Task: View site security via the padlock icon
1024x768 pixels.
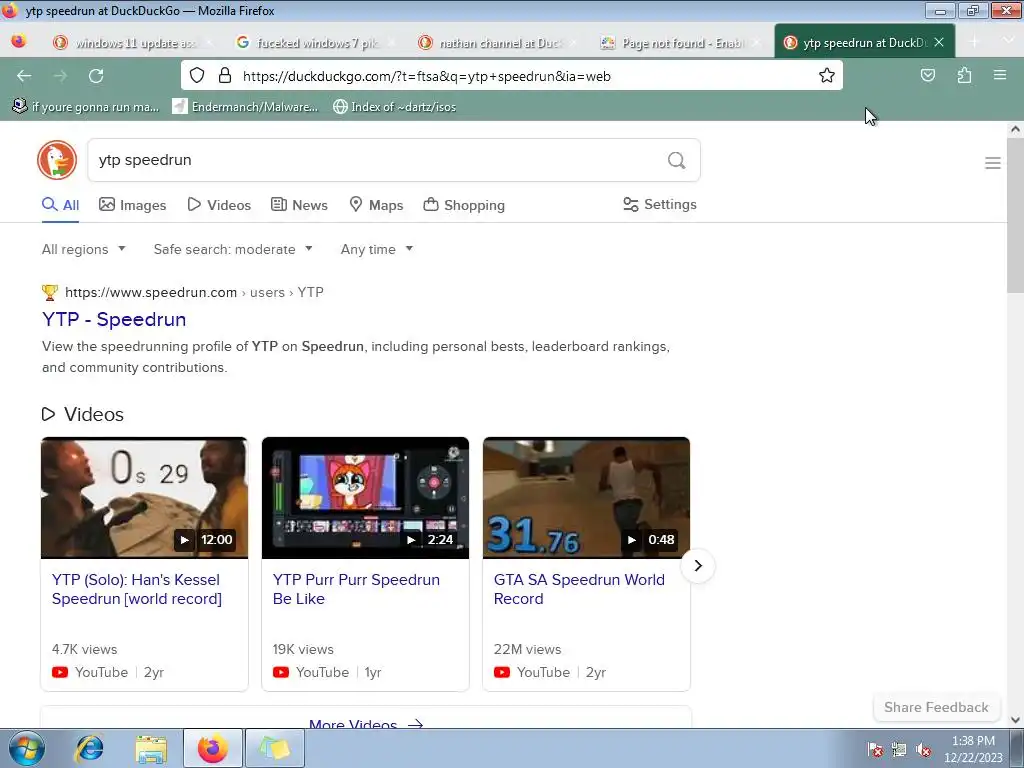Action: pos(225,76)
